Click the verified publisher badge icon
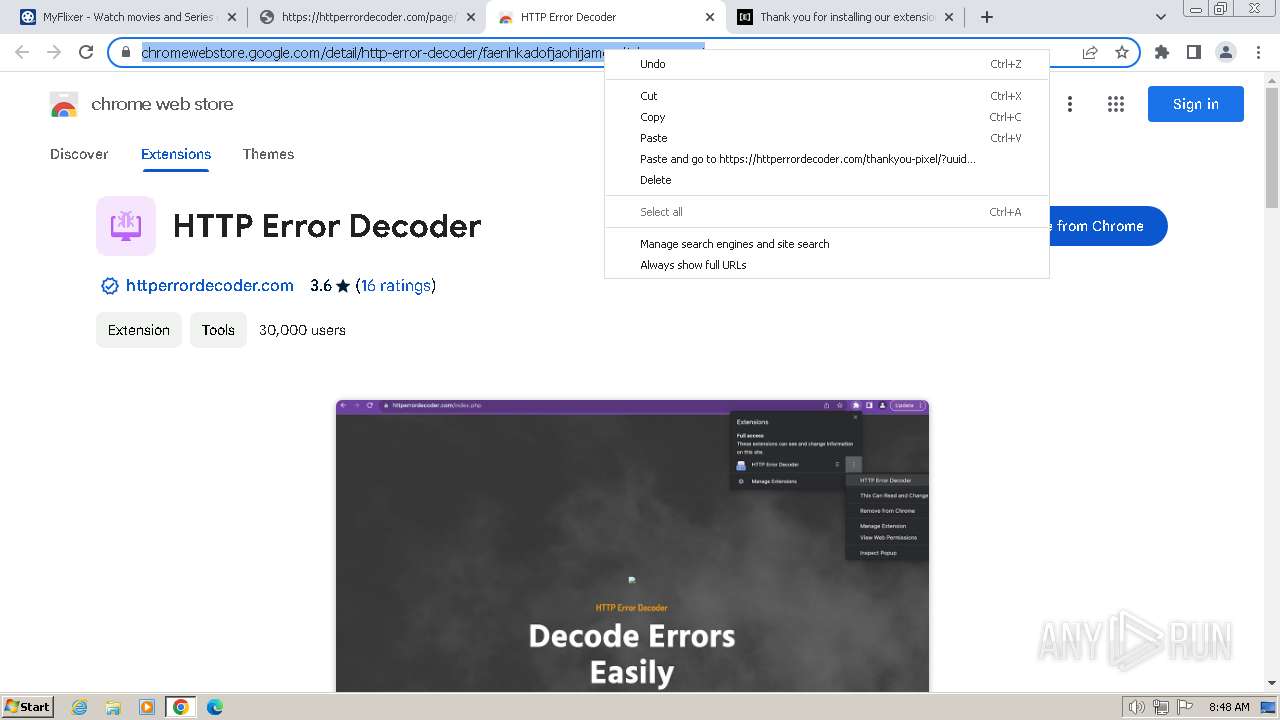The width and height of the screenshot is (1280, 720). pyautogui.click(x=110, y=286)
